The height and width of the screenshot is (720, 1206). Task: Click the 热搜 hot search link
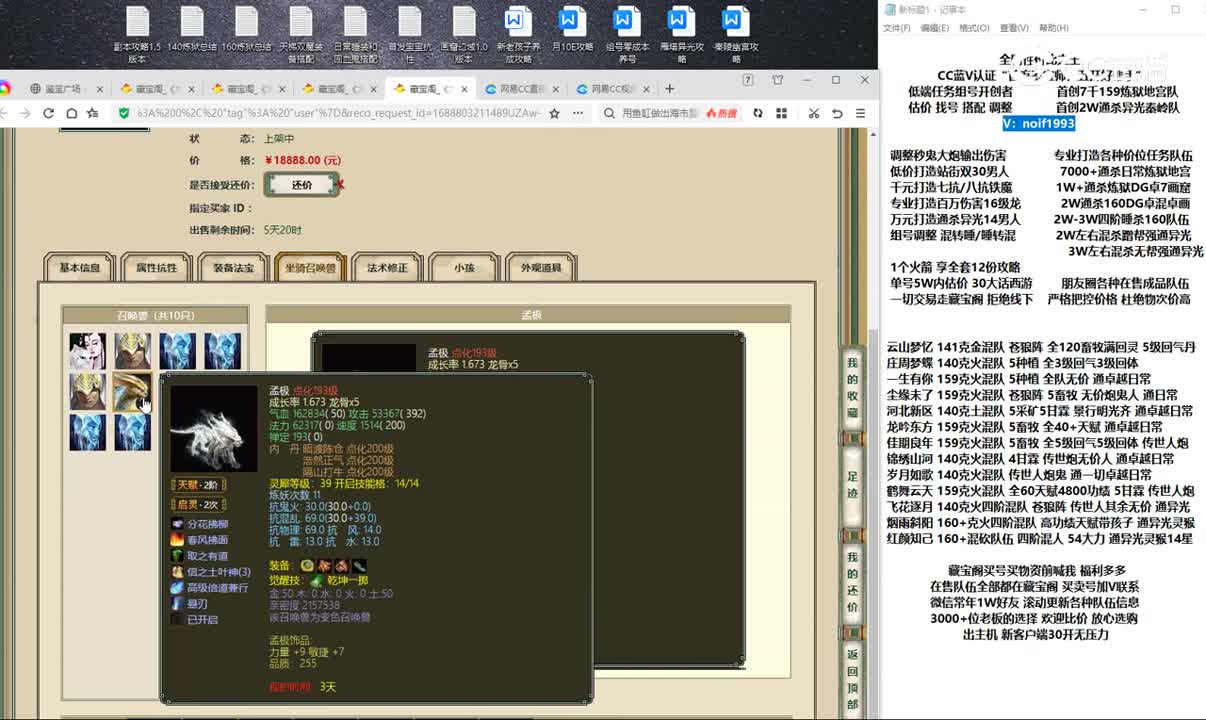[x=720, y=114]
